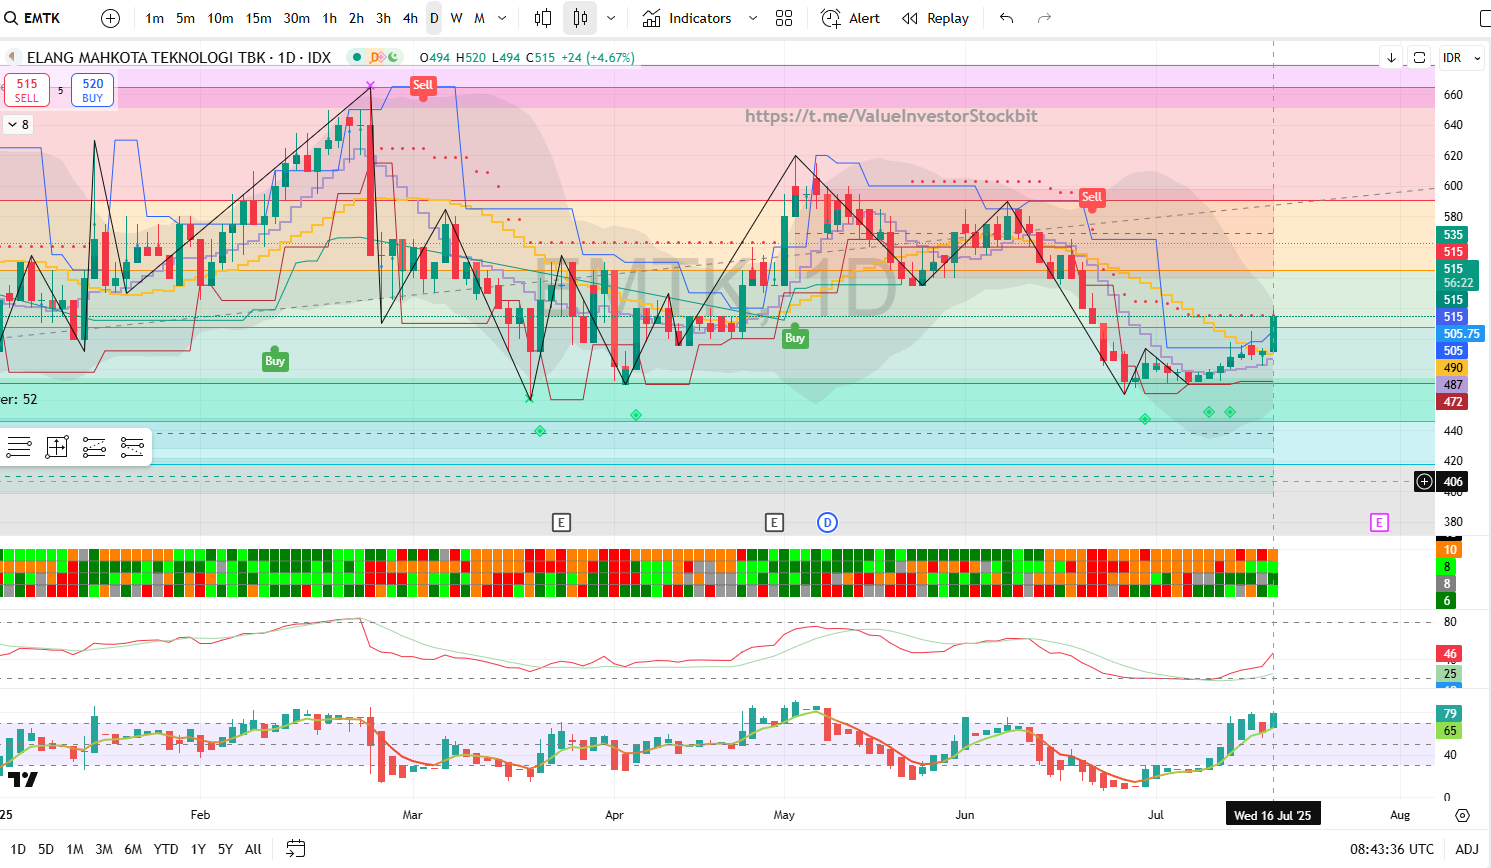Toggle ADJ adjusted data setting
Screen dimensions: 1491x868
click(x=1467, y=849)
